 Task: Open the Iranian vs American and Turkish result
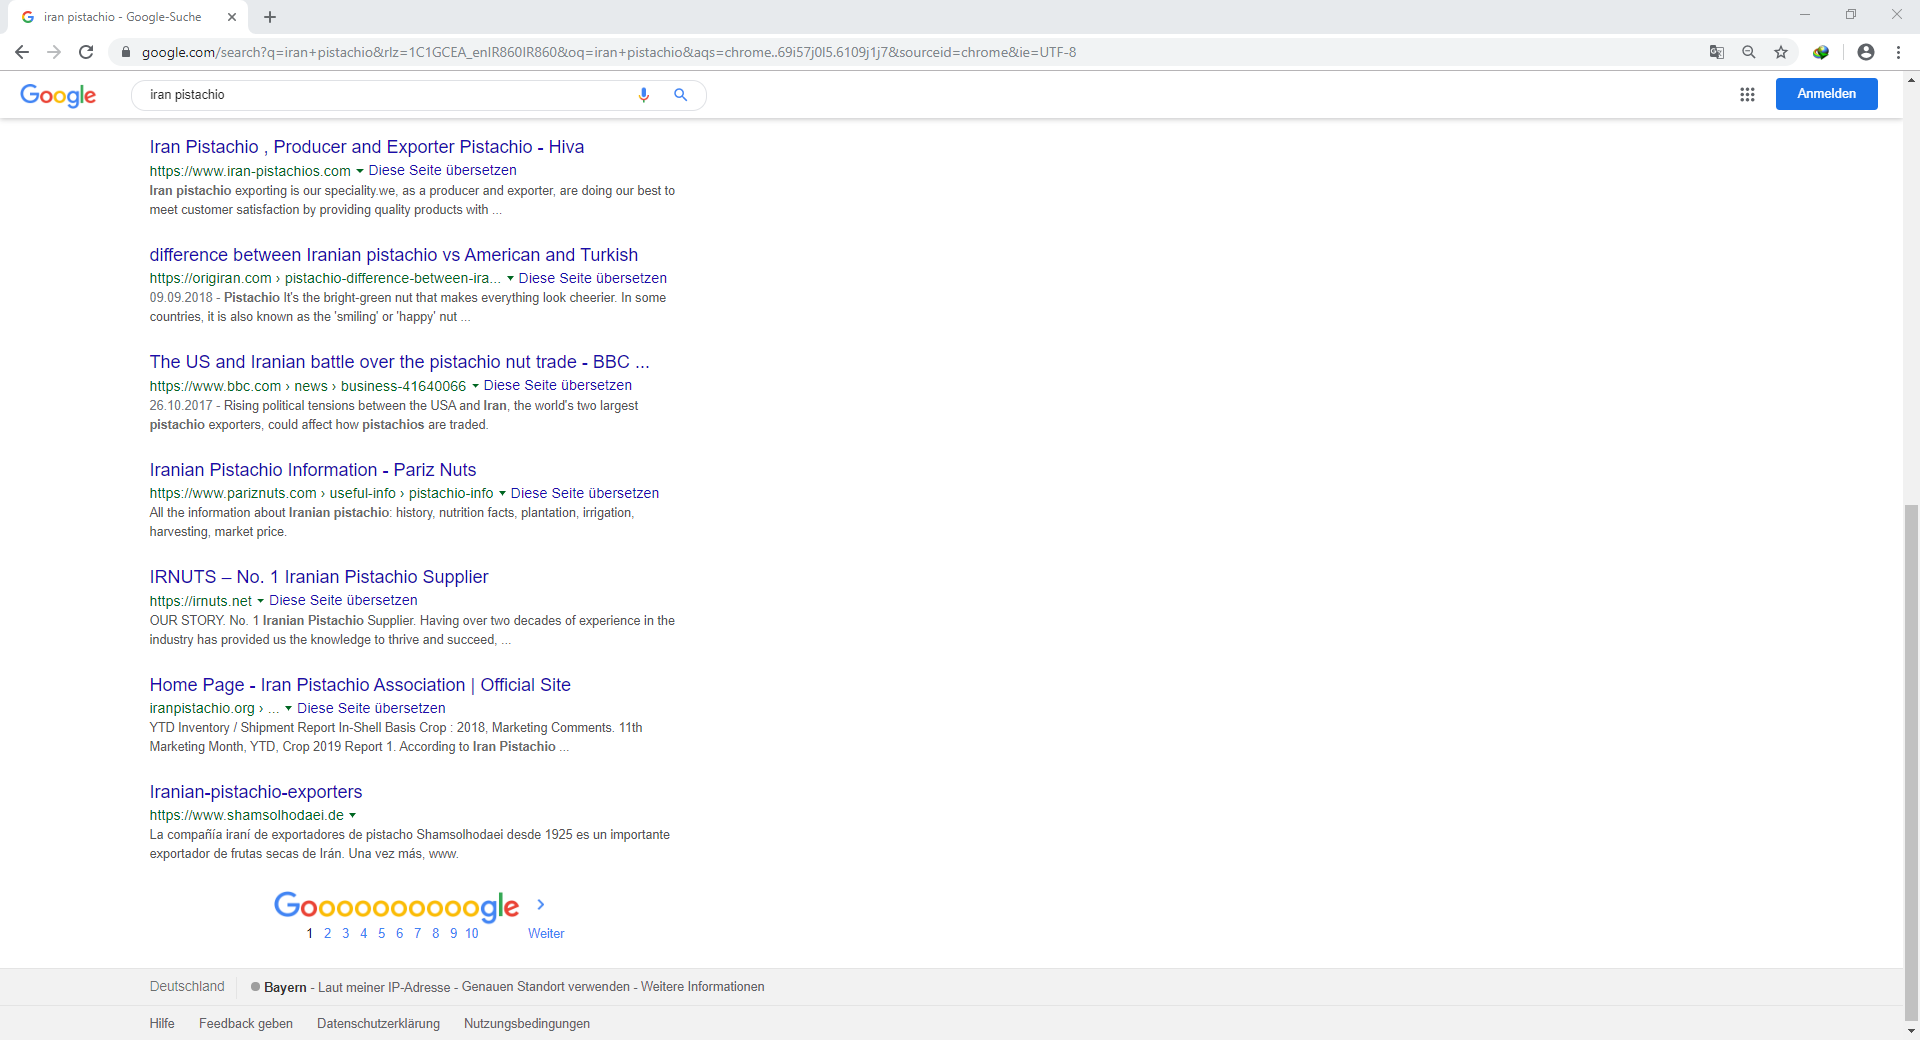394,255
